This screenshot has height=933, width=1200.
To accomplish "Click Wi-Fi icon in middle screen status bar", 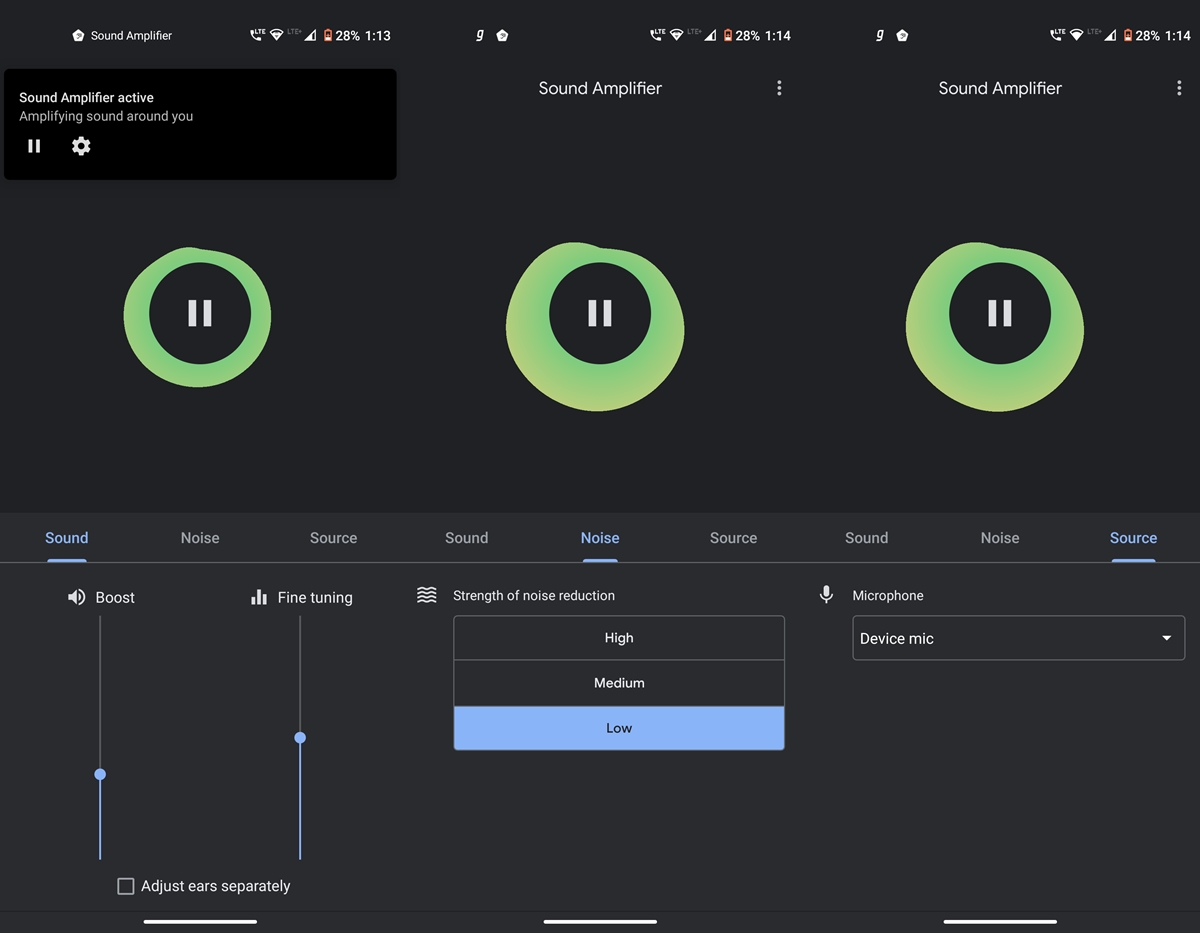I will pyautogui.click(x=677, y=35).
